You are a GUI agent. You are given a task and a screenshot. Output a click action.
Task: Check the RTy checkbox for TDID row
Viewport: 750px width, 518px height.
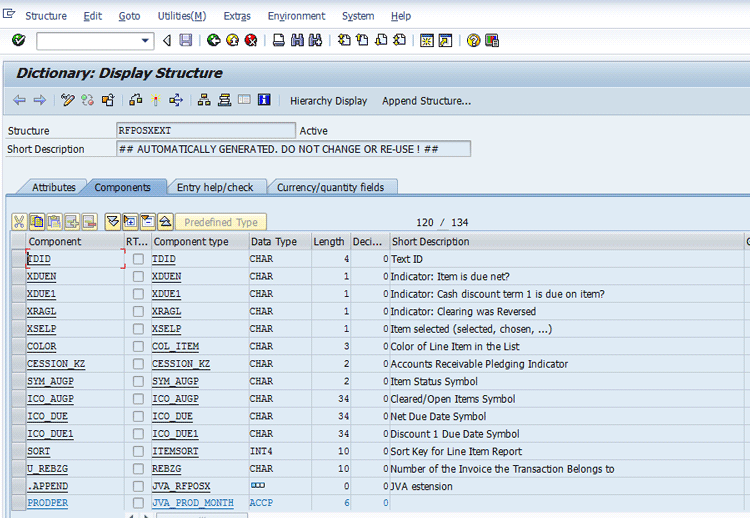pos(138,259)
